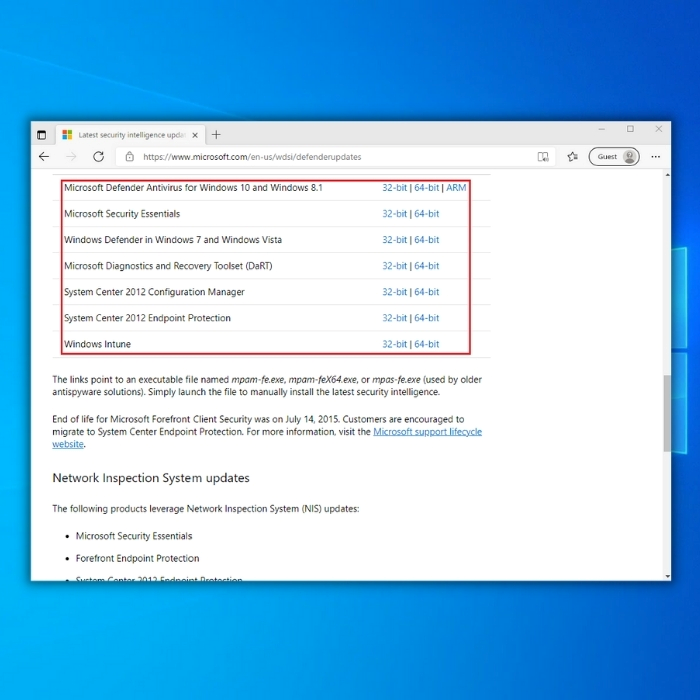View site info via lock icon
The height and width of the screenshot is (700, 700).
click(129, 157)
